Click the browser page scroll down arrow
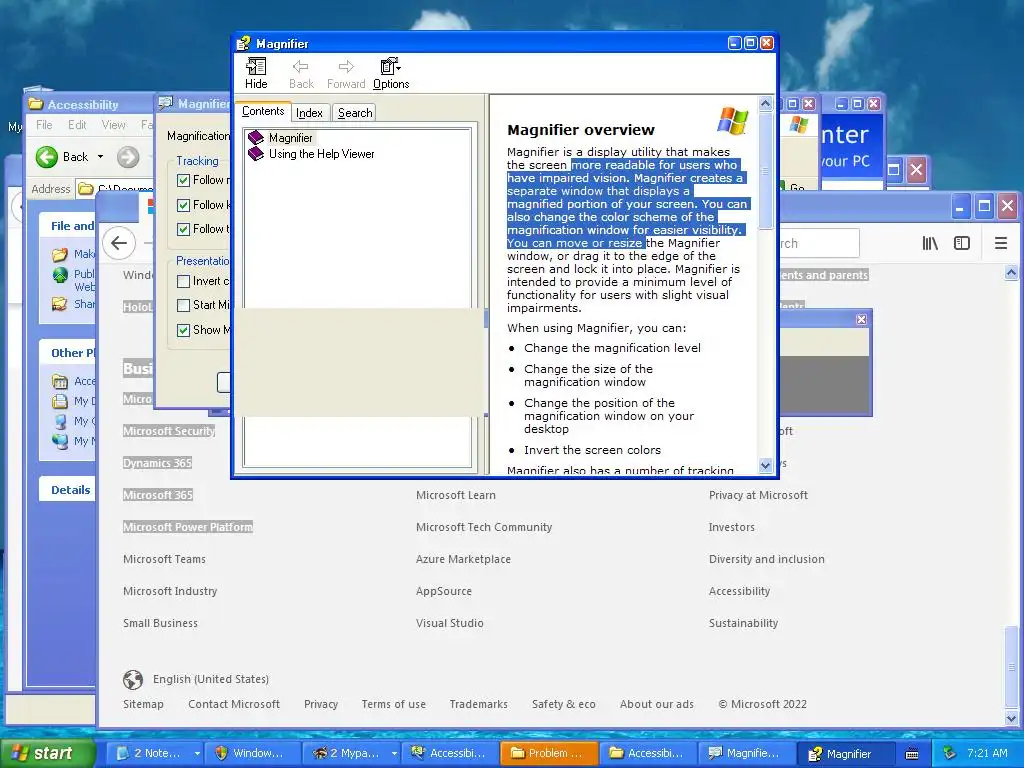1024x768 pixels. click(x=1011, y=718)
